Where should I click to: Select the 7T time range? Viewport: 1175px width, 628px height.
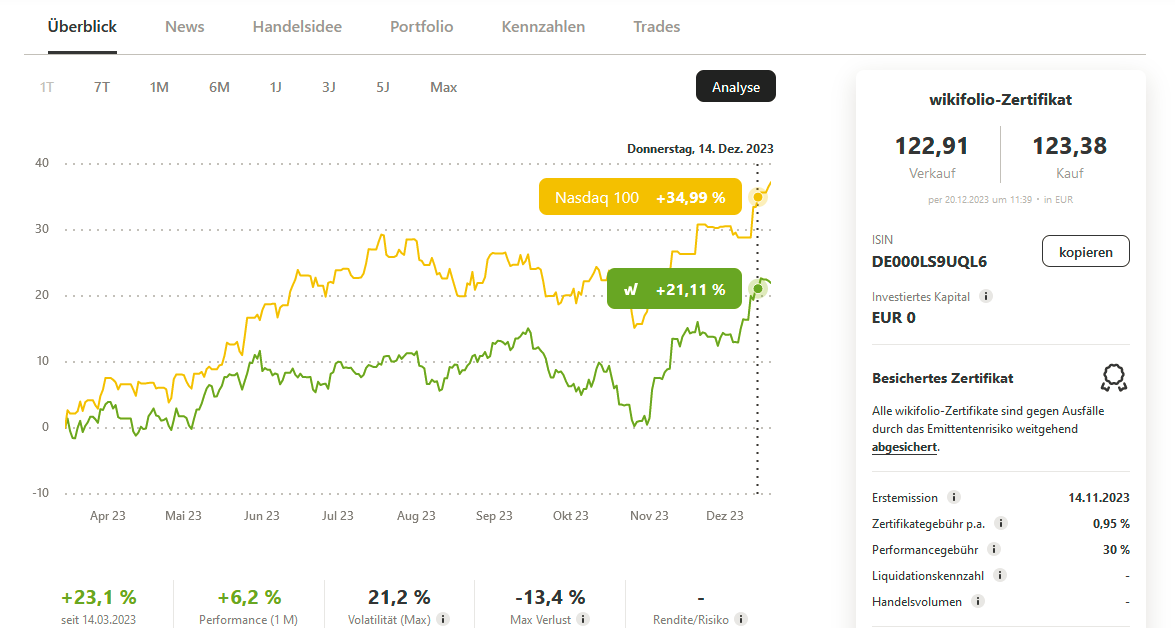(102, 87)
